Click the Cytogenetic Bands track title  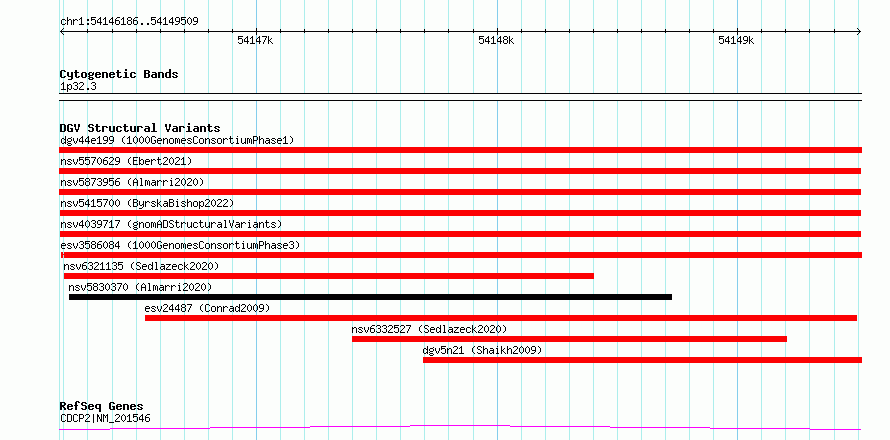tap(119, 74)
